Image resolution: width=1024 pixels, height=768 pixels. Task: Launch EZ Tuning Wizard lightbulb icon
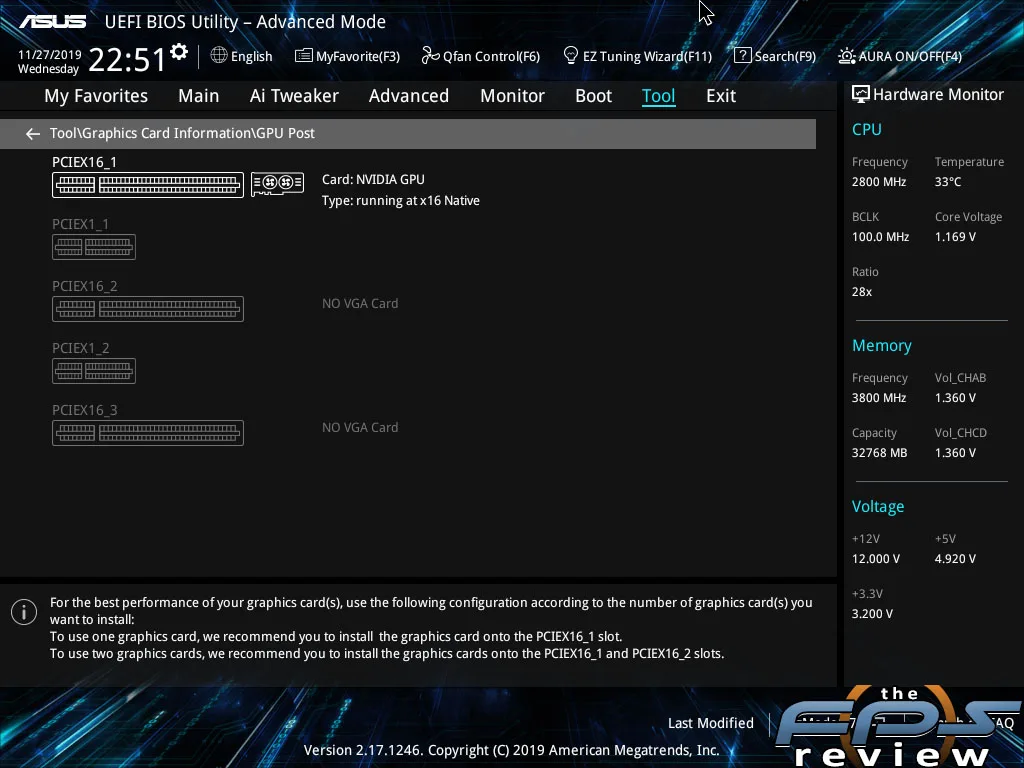[571, 56]
